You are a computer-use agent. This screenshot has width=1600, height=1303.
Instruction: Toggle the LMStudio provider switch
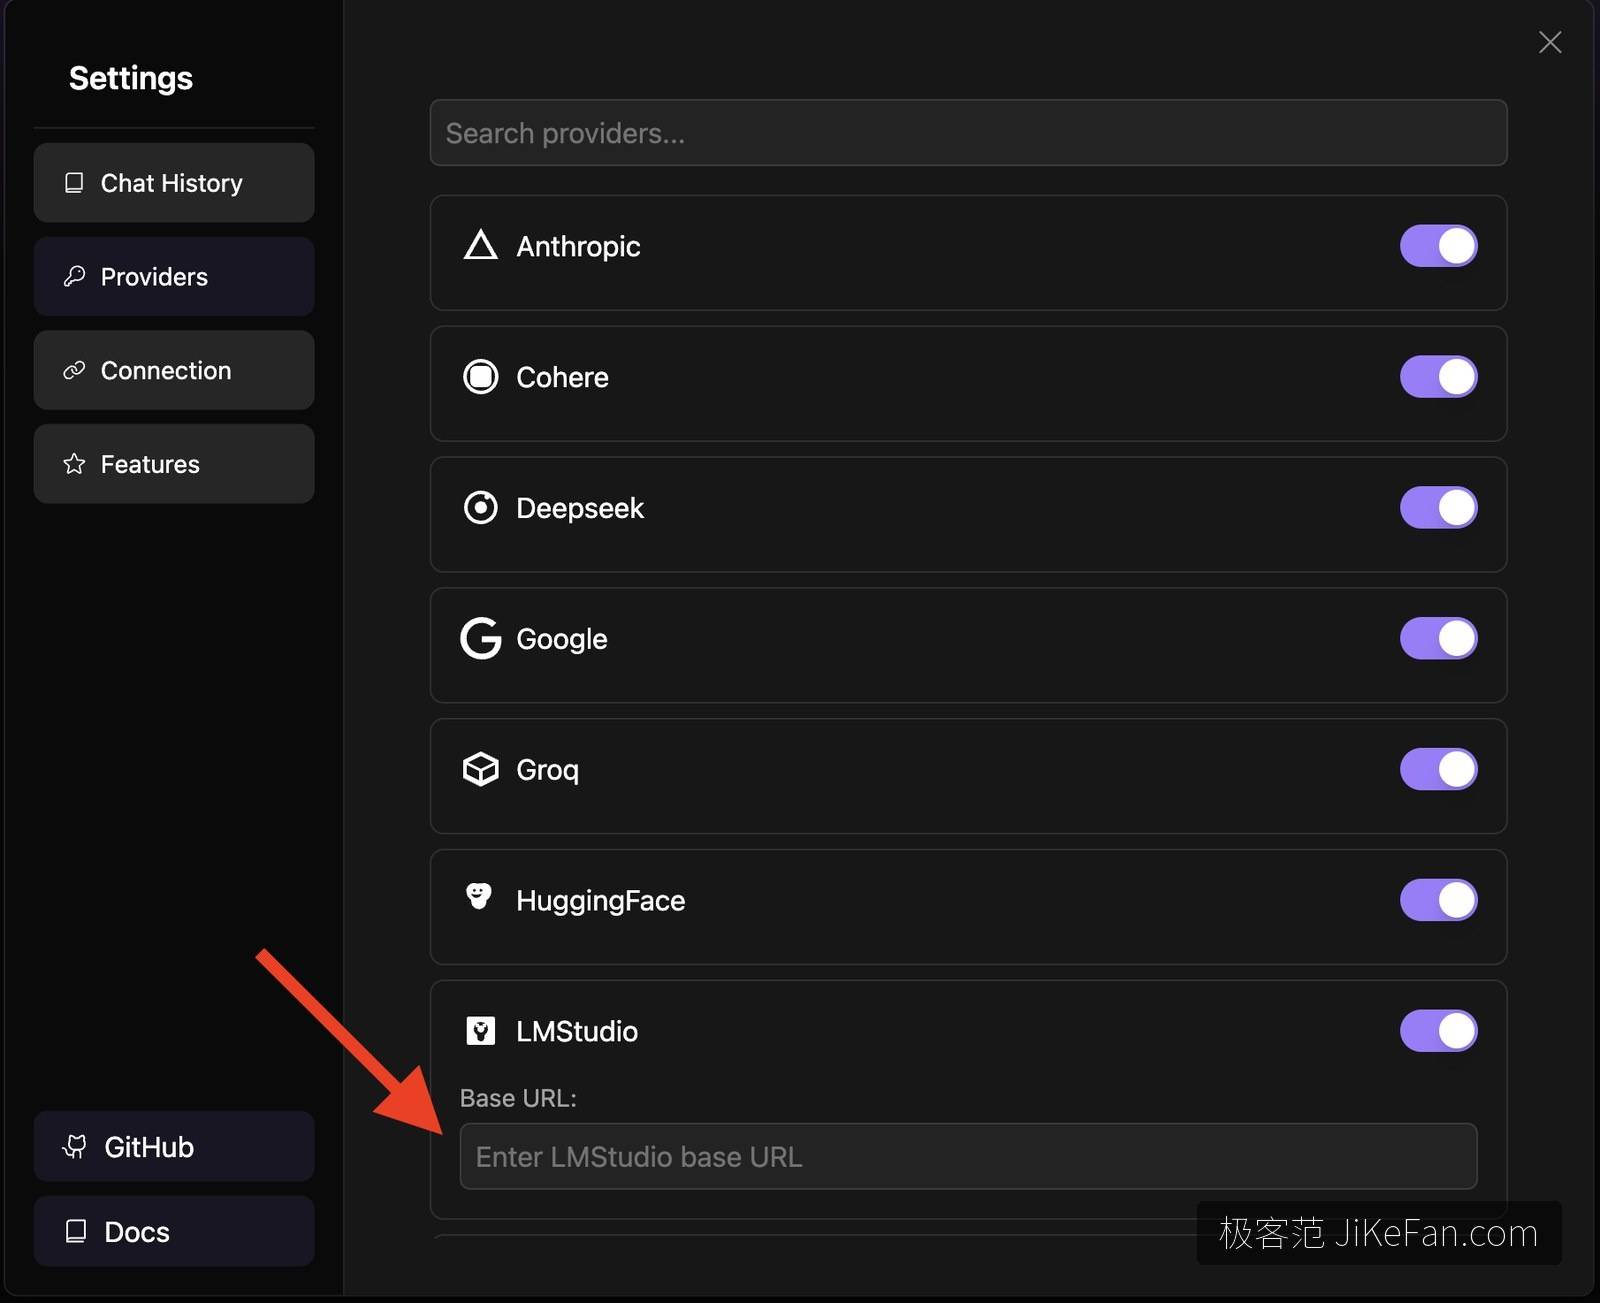tap(1439, 1031)
